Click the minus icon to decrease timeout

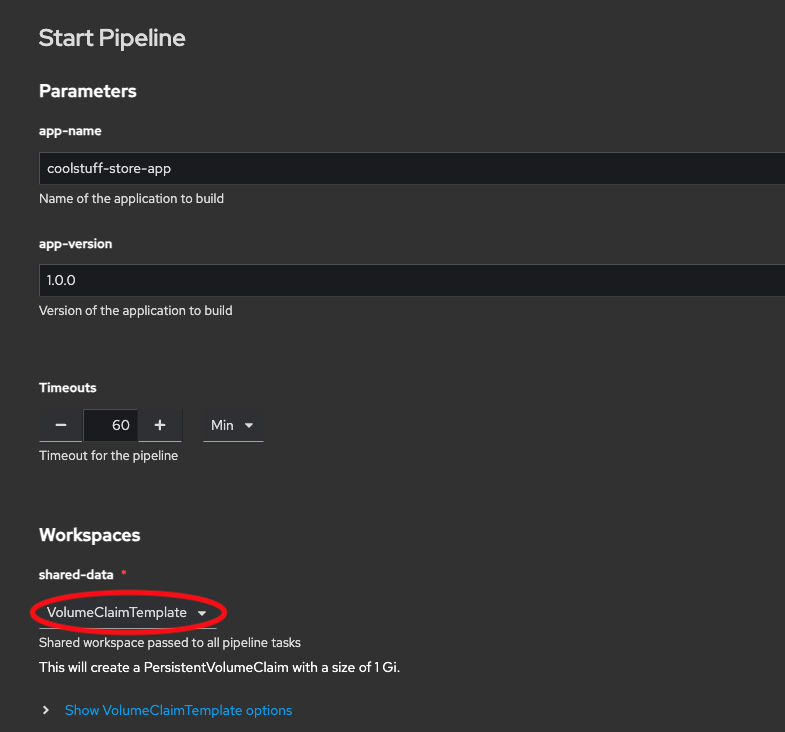click(x=61, y=425)
